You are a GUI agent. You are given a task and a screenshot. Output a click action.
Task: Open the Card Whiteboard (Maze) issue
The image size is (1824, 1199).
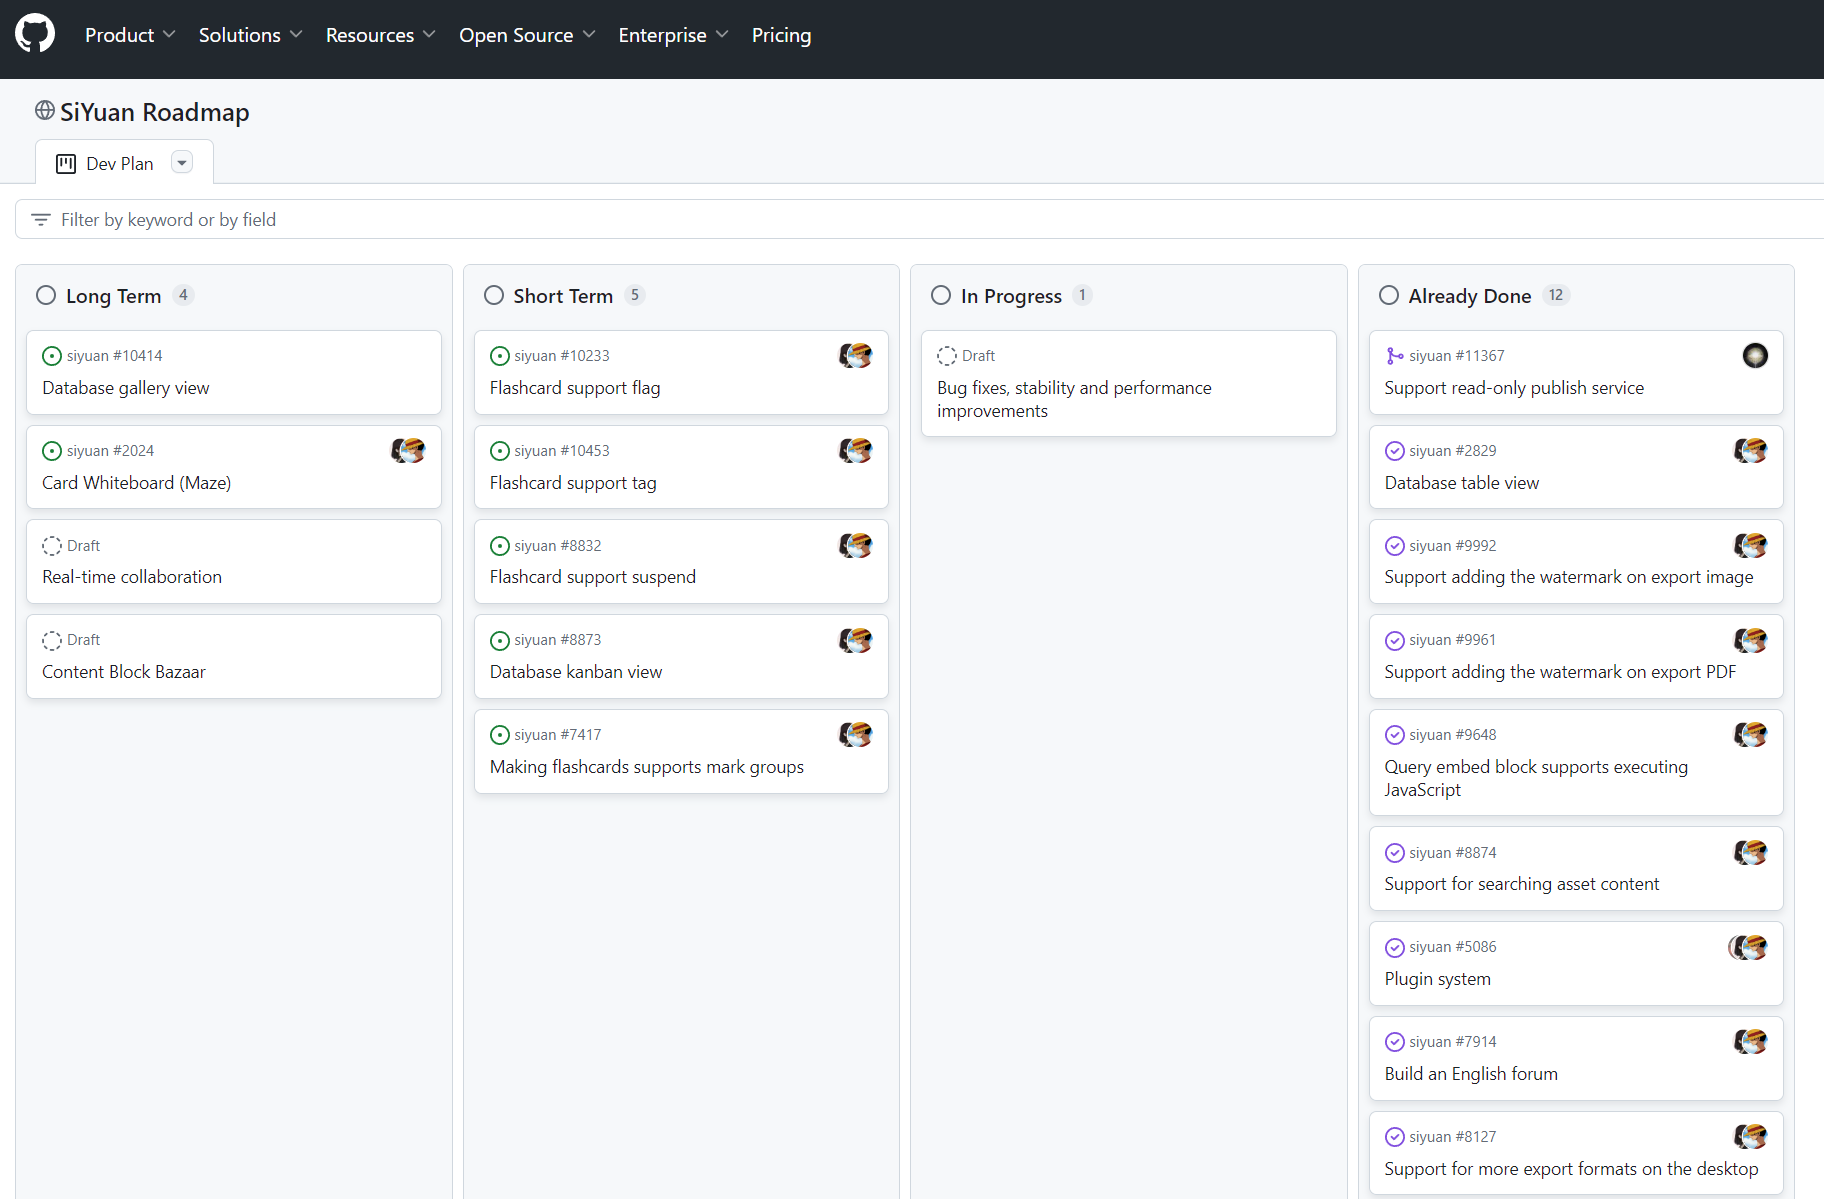[136, 483]
